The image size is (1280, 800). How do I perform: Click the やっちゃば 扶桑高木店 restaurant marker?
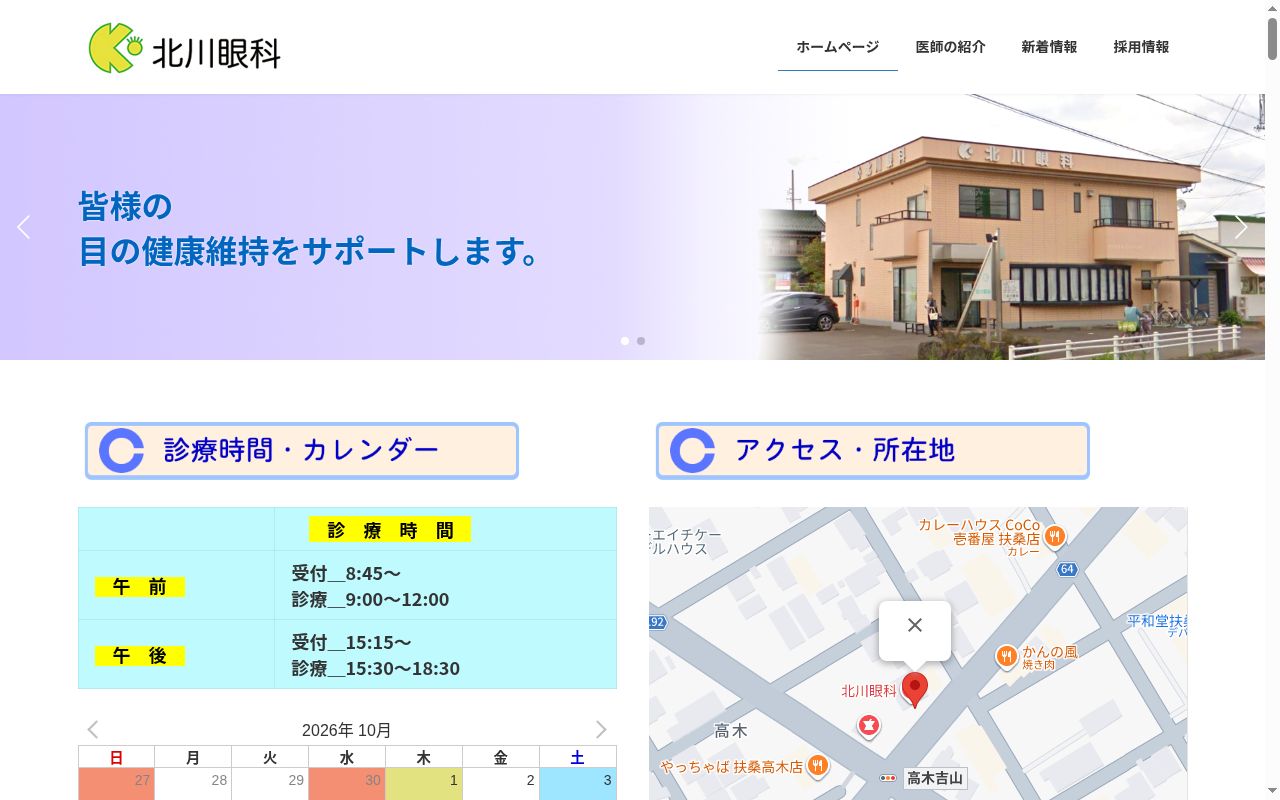(x=818, y=766)
